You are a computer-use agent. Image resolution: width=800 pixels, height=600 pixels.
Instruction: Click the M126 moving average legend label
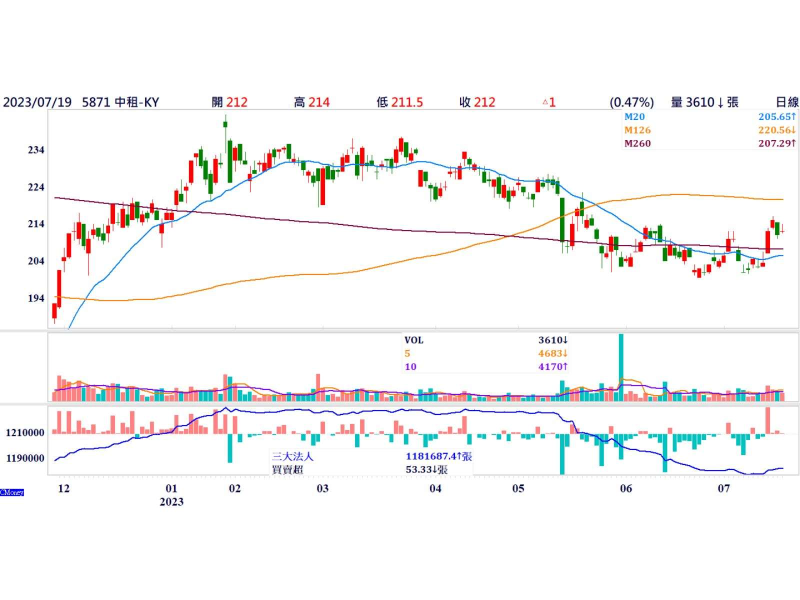637,130
